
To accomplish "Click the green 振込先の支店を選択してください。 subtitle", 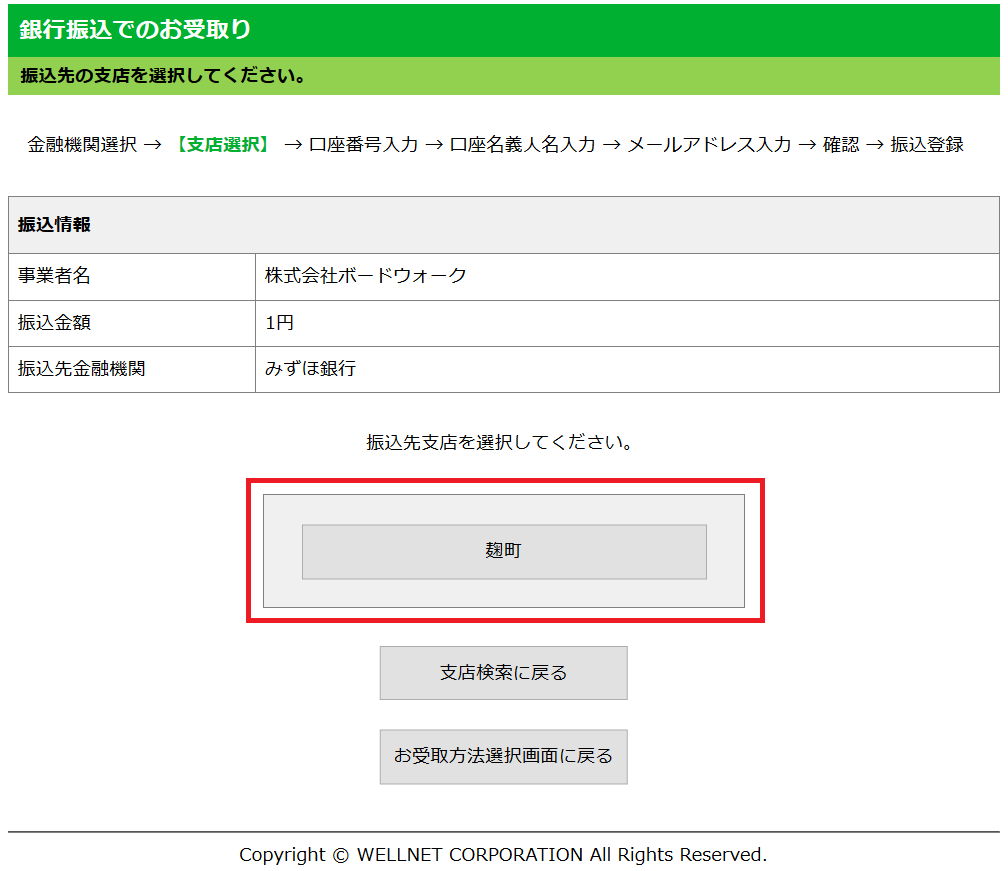I will [163, 76].
